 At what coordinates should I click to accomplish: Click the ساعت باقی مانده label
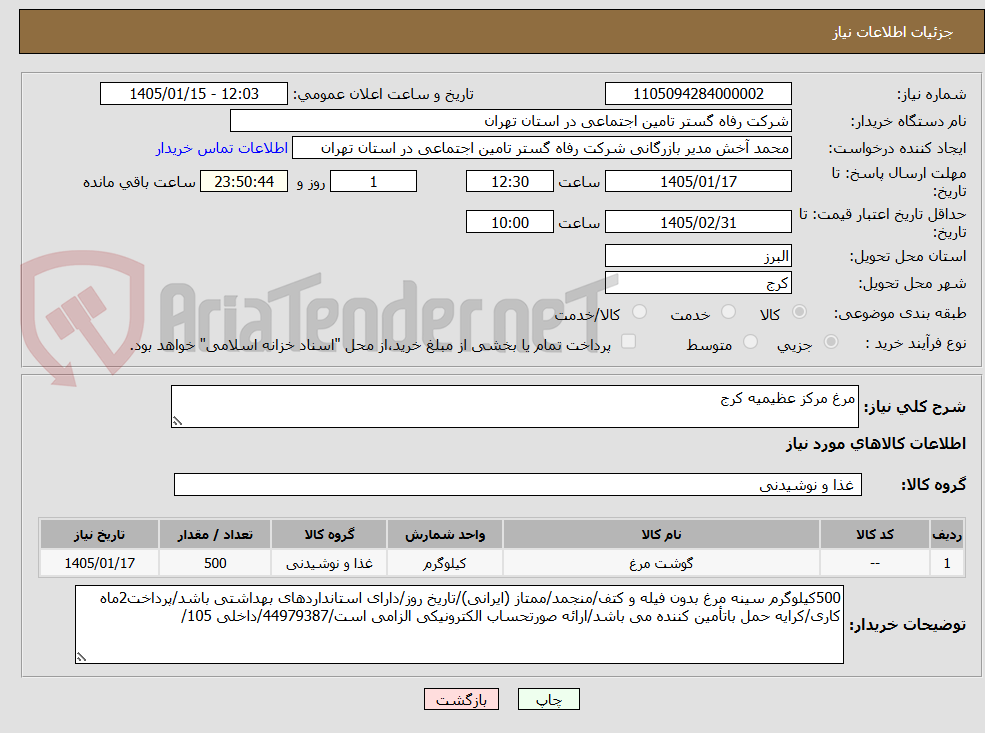pyautogui.click(x=139, y=182)
